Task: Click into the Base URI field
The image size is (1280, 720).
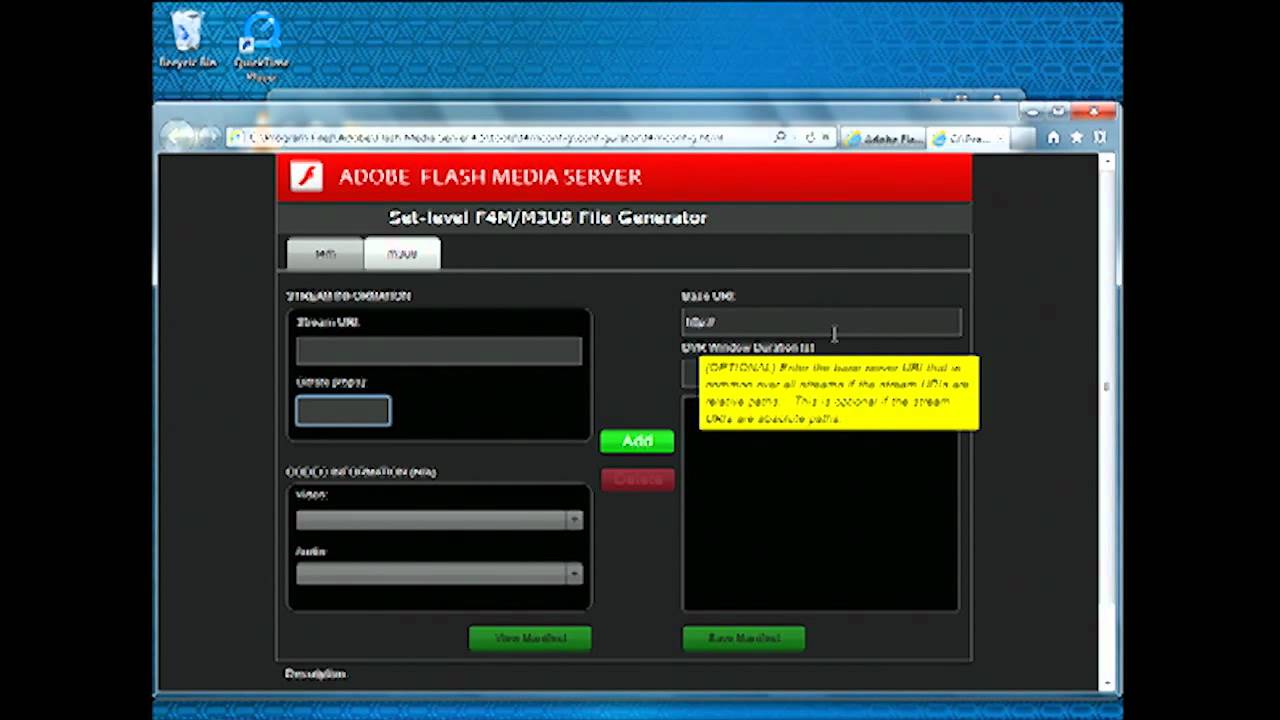Action: 821,322
